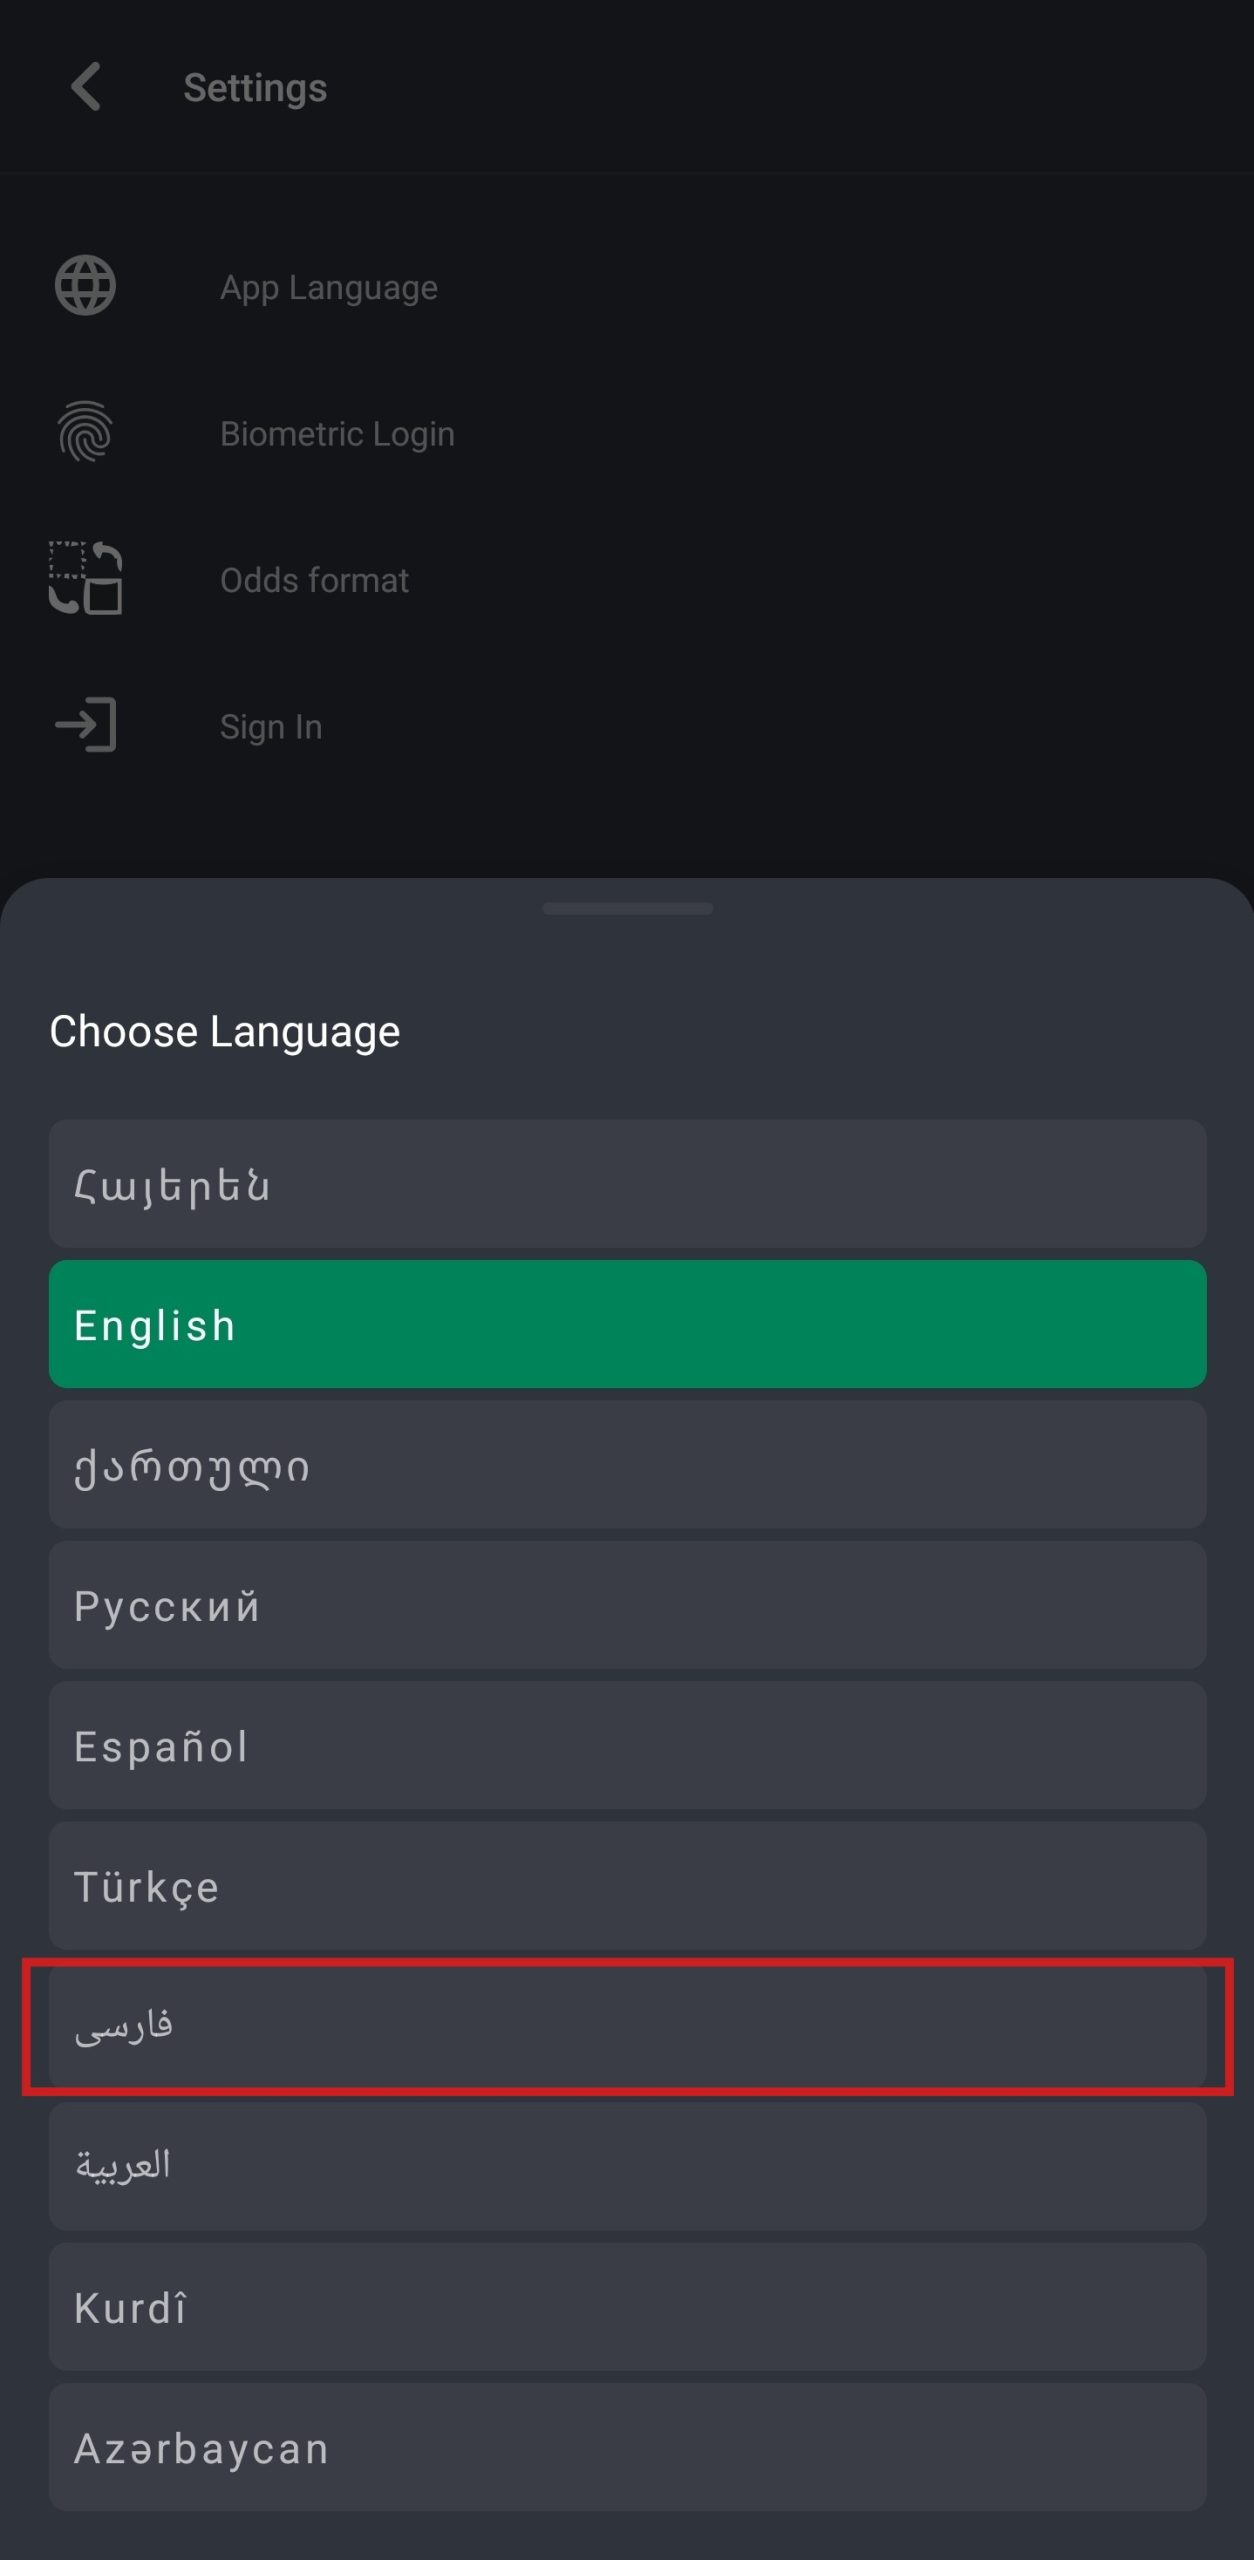Choose Español as the language

627,1746
